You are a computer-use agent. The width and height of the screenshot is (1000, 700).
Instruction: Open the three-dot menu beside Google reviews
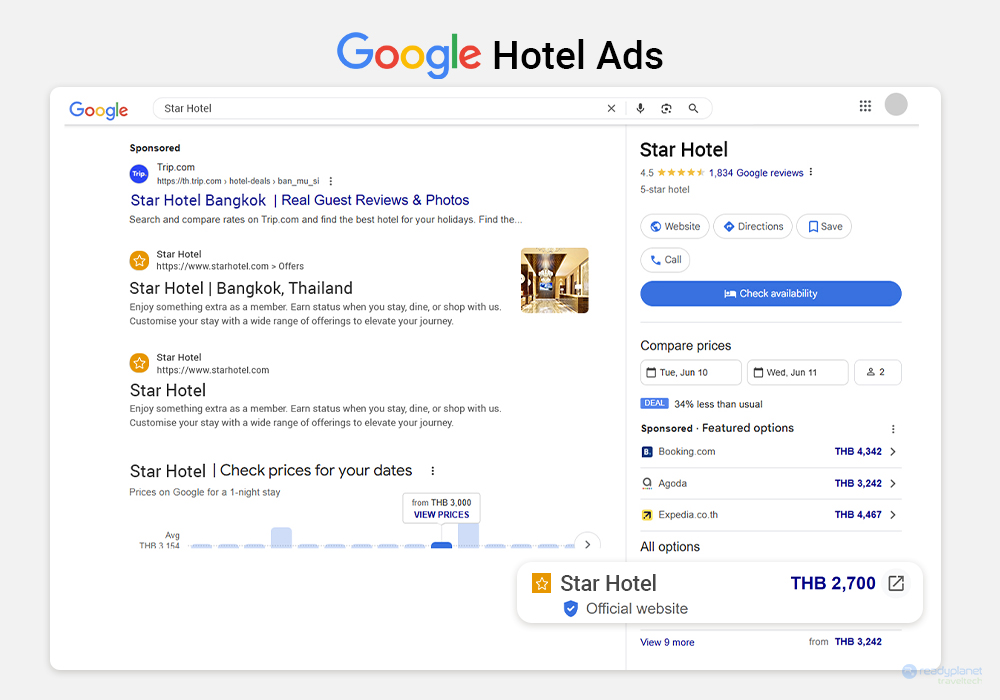(811, 172)
